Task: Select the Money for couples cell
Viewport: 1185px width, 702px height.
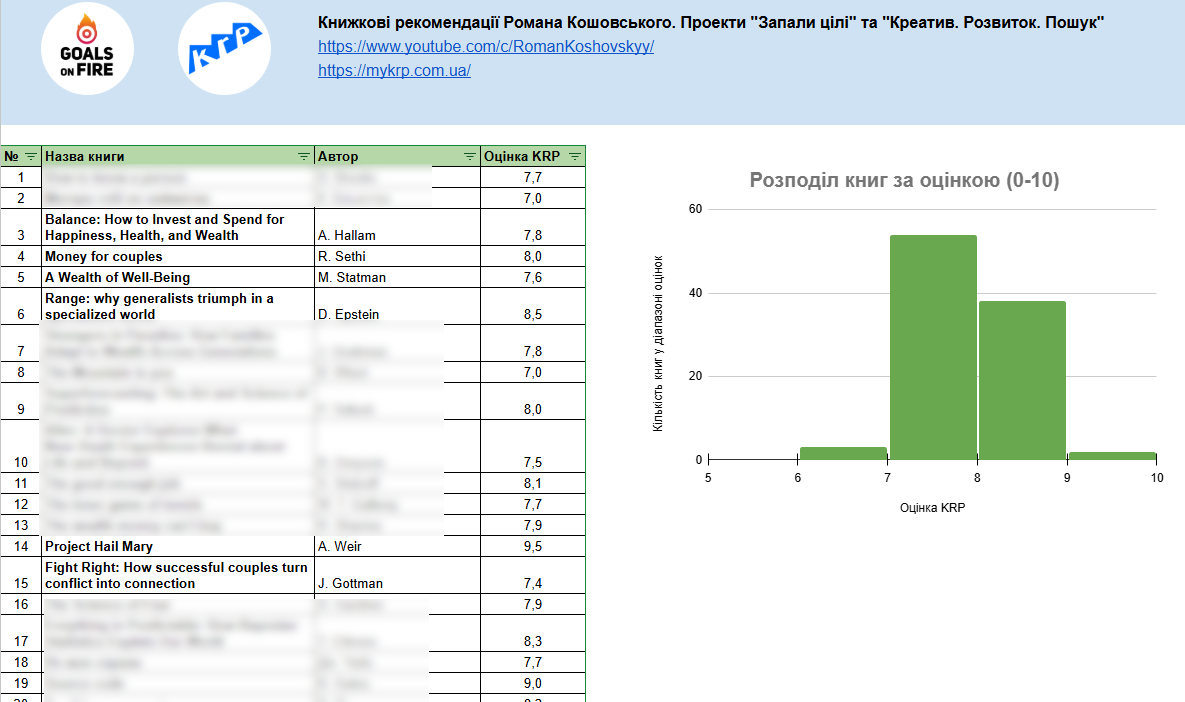Action: [x=103, y=256]
